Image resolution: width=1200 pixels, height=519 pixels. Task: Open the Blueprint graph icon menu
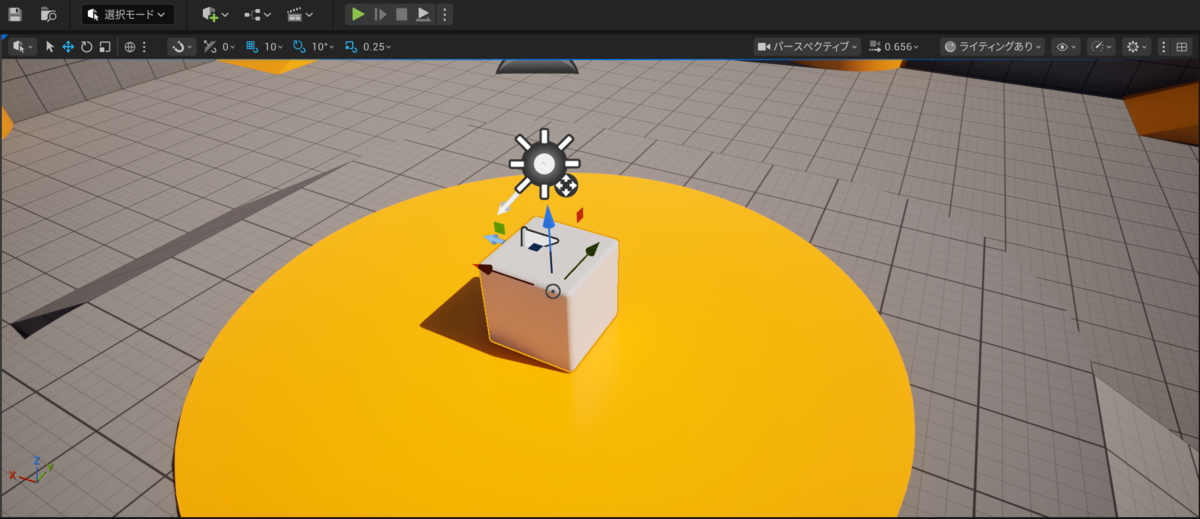257,14
